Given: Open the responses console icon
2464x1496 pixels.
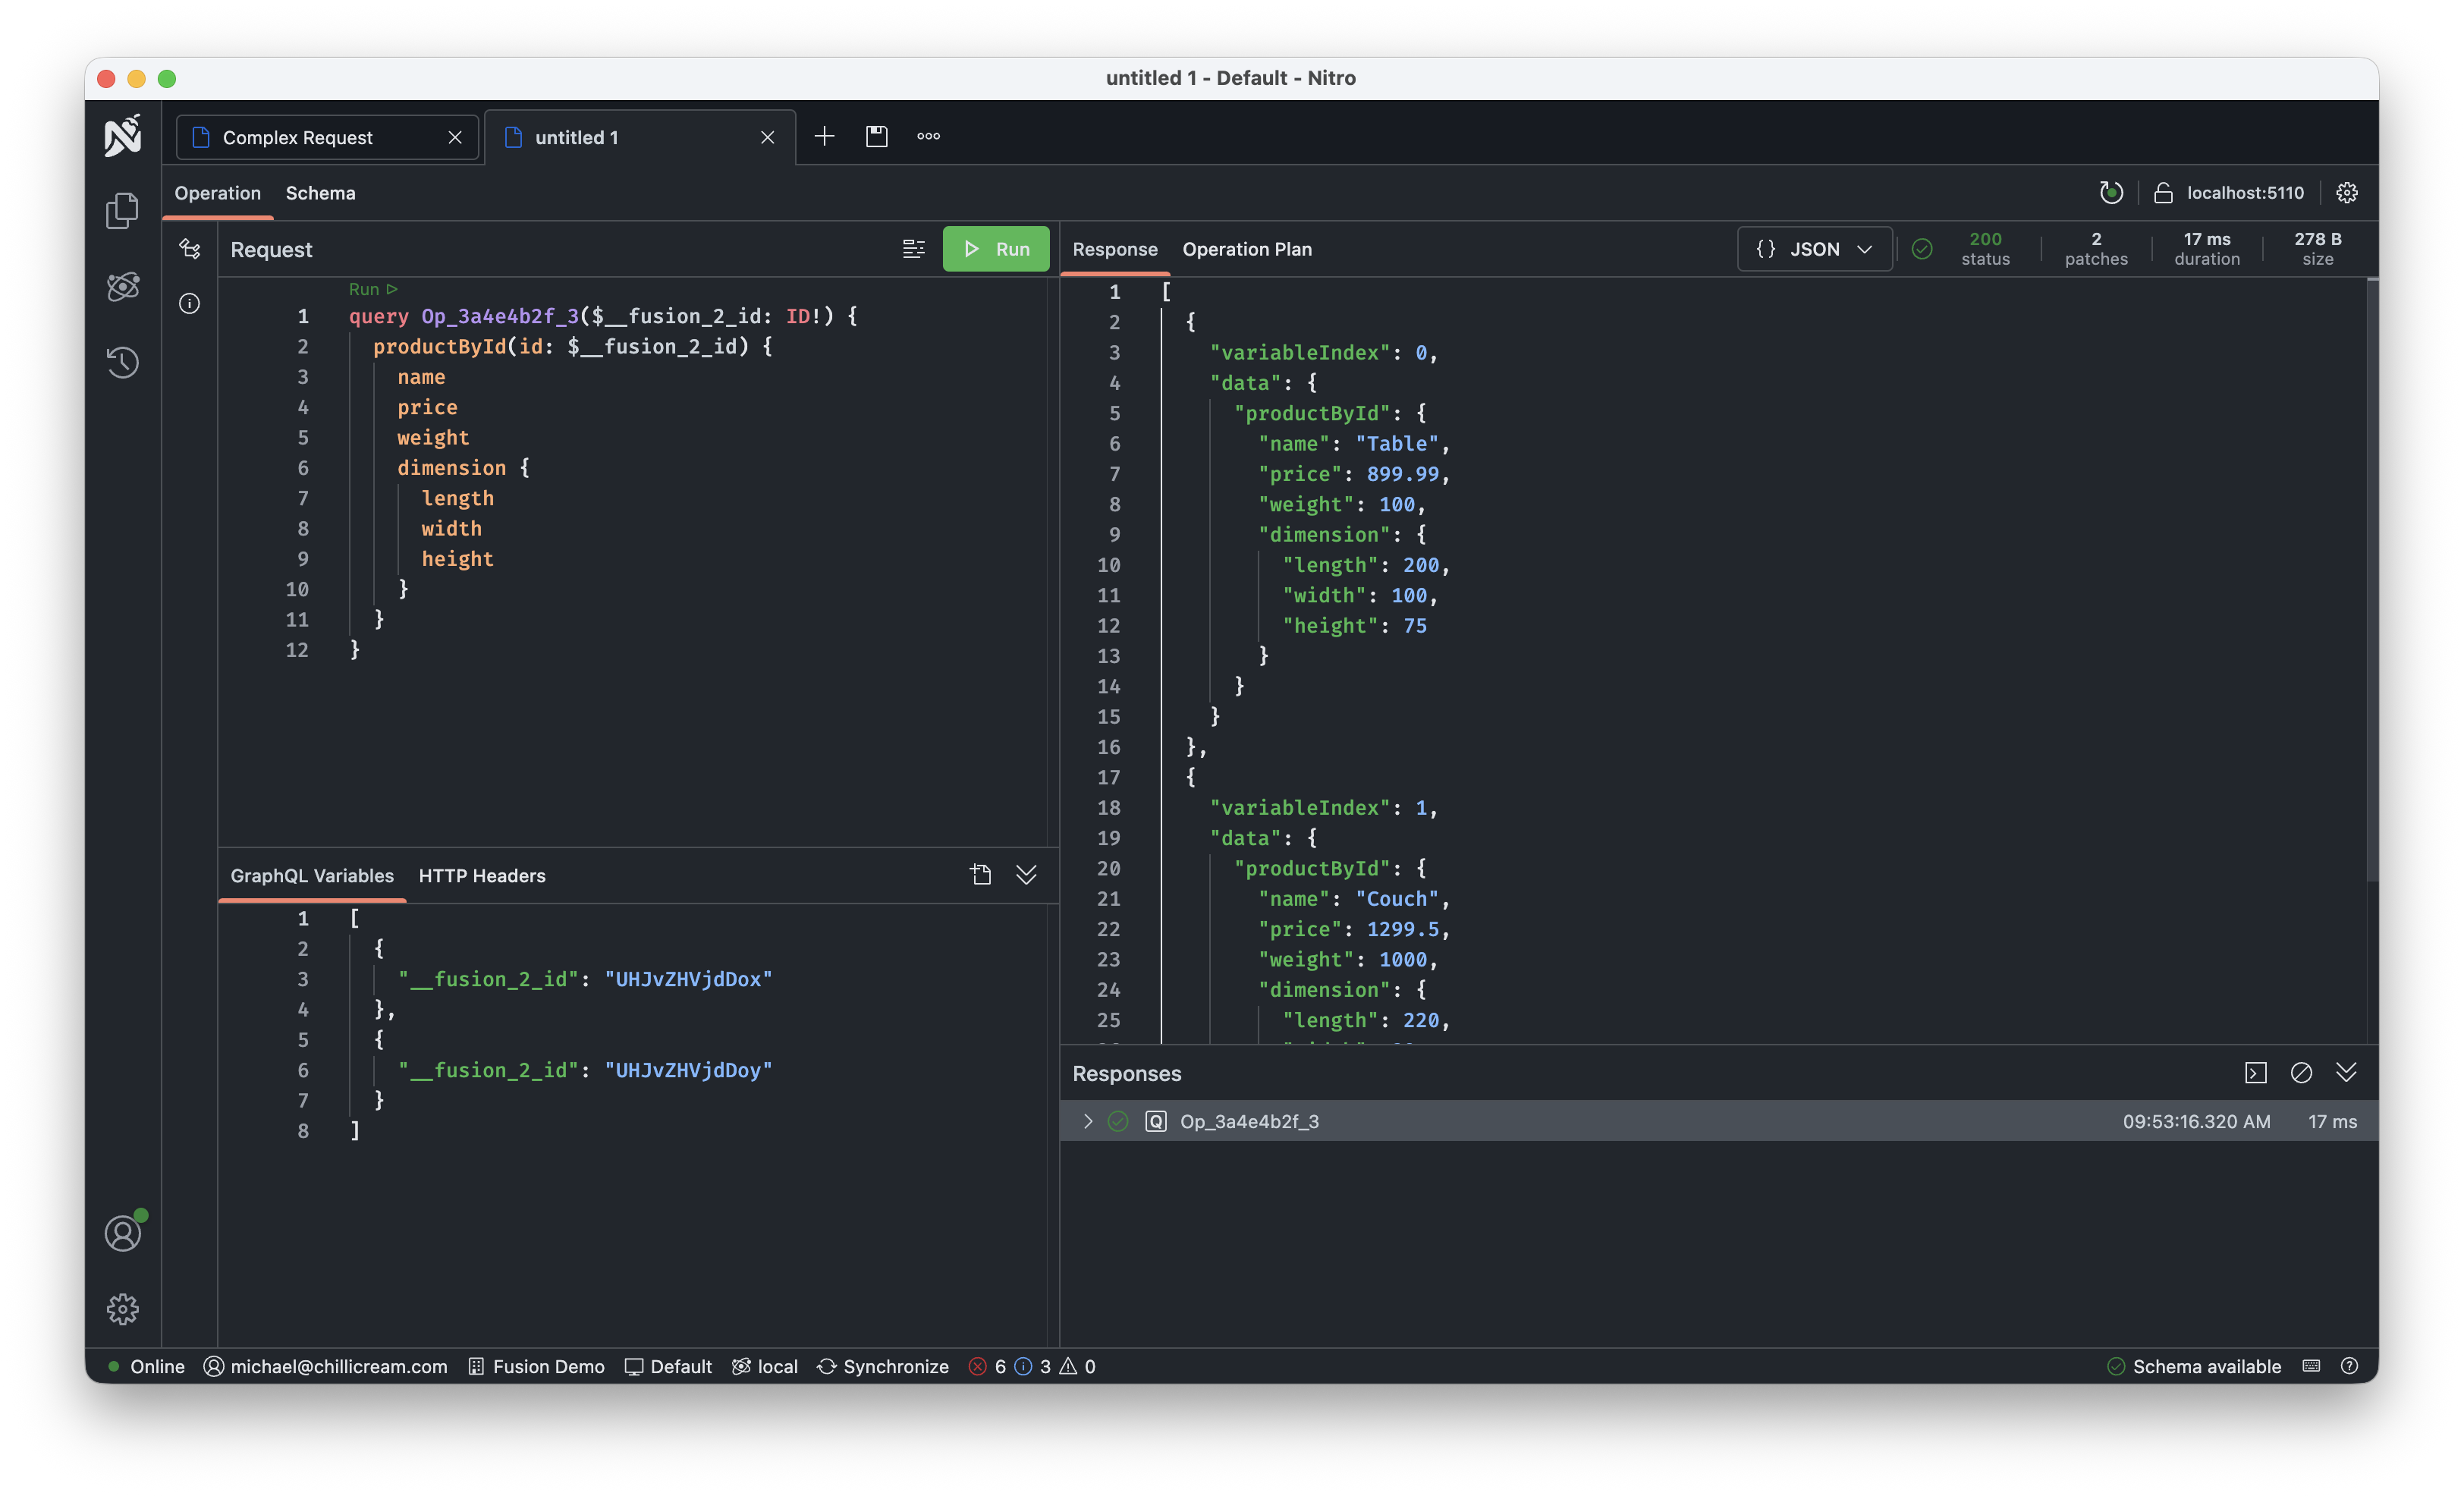Looking at the screenshot, I should [2256, 1073].
